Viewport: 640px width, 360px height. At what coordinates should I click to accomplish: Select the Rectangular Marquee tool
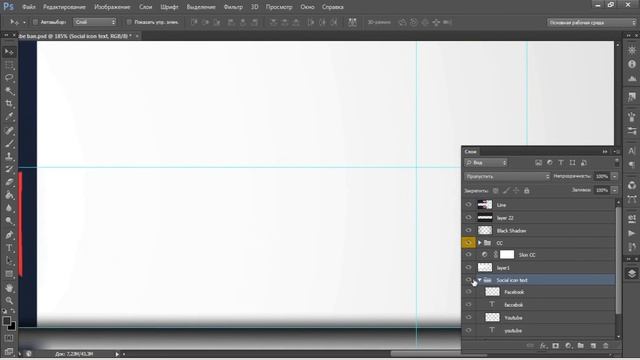pyautogui.click(x=9, y=65)
